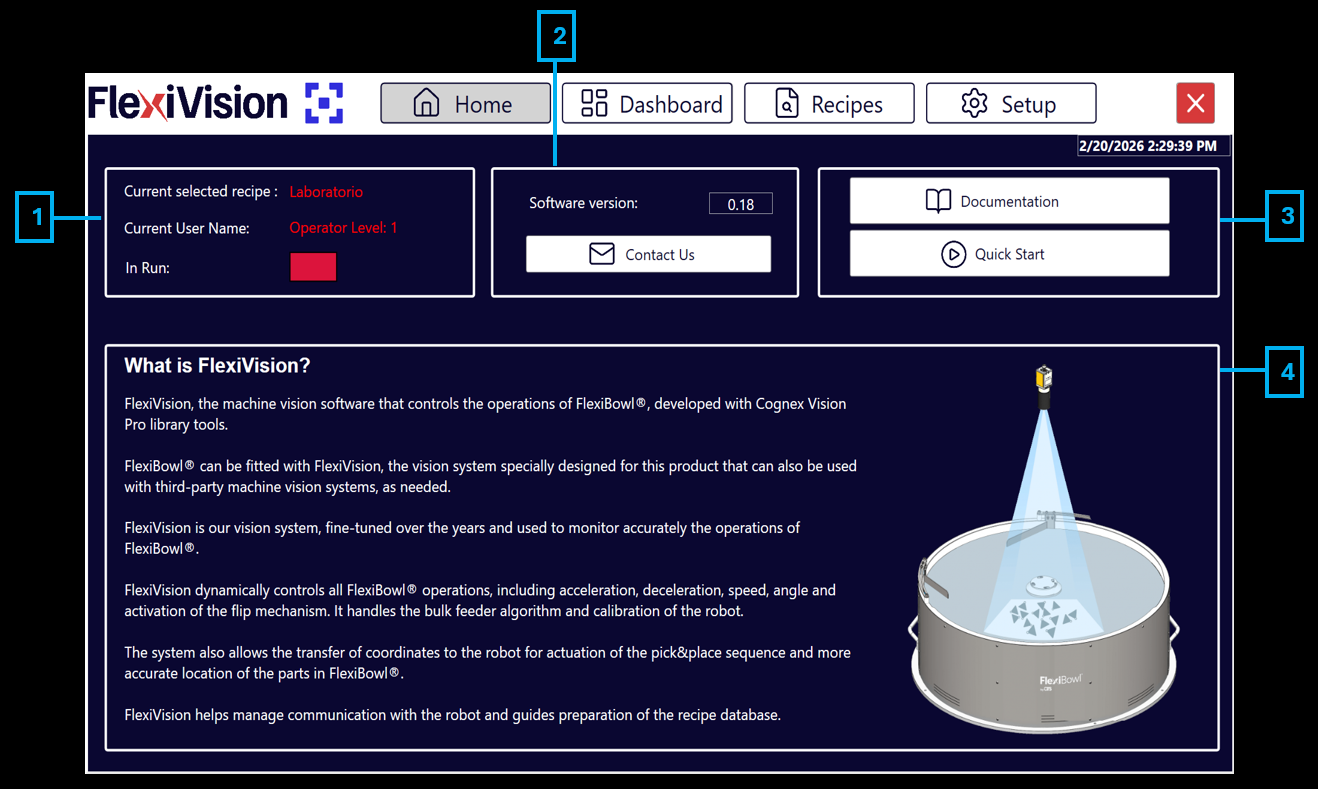Click the Software version label

pos(583,203)
